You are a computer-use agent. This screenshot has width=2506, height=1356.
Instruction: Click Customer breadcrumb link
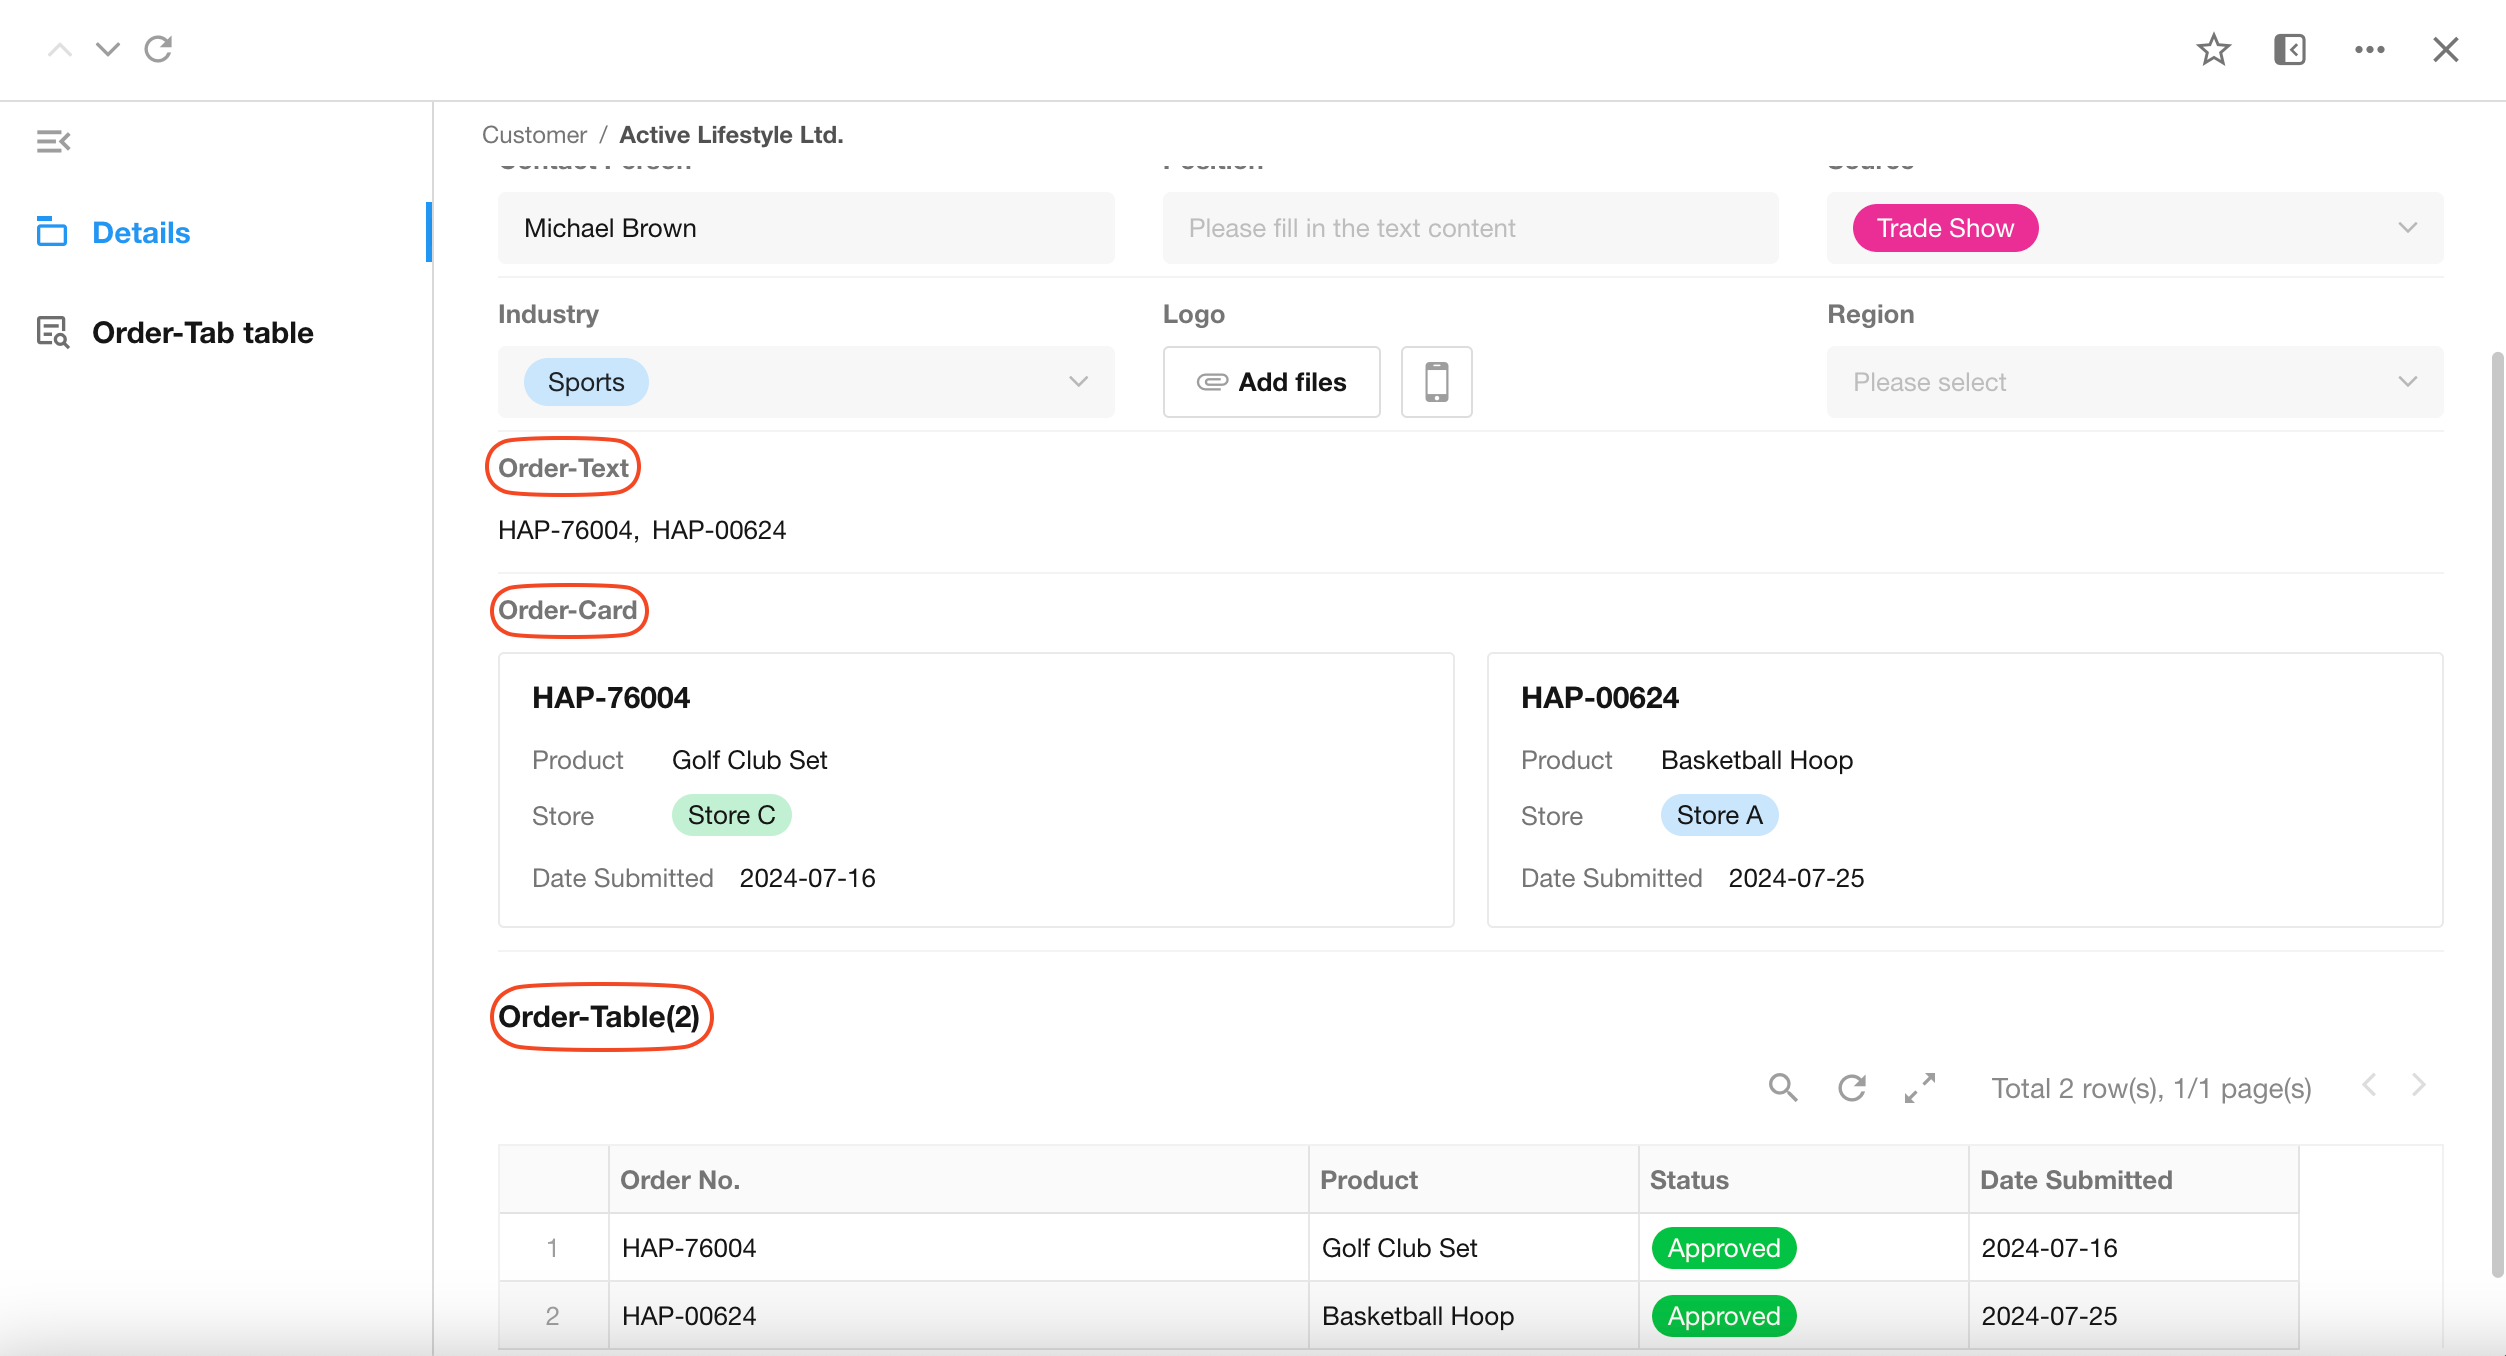(534, 135)
